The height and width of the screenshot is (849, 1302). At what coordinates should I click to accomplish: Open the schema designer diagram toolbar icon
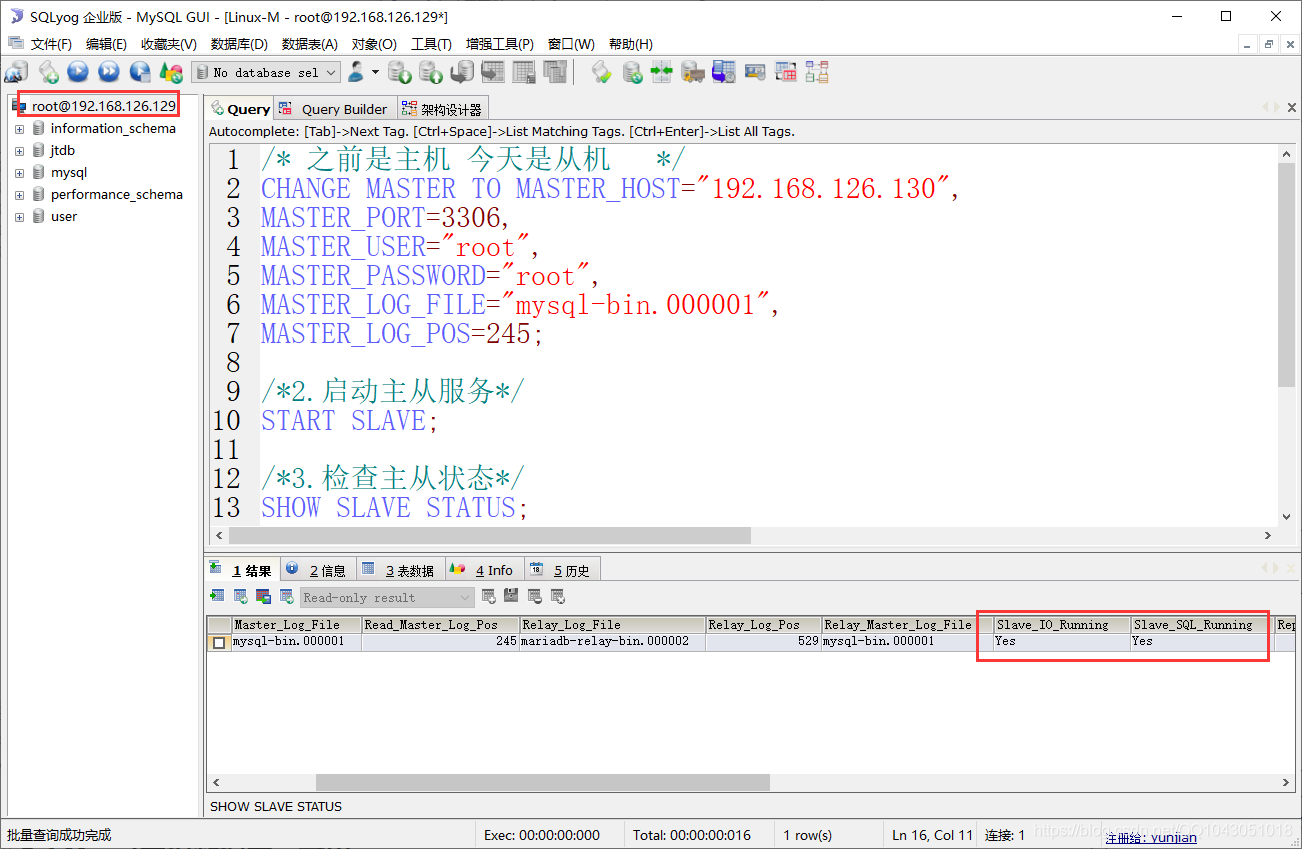(817, 72)
